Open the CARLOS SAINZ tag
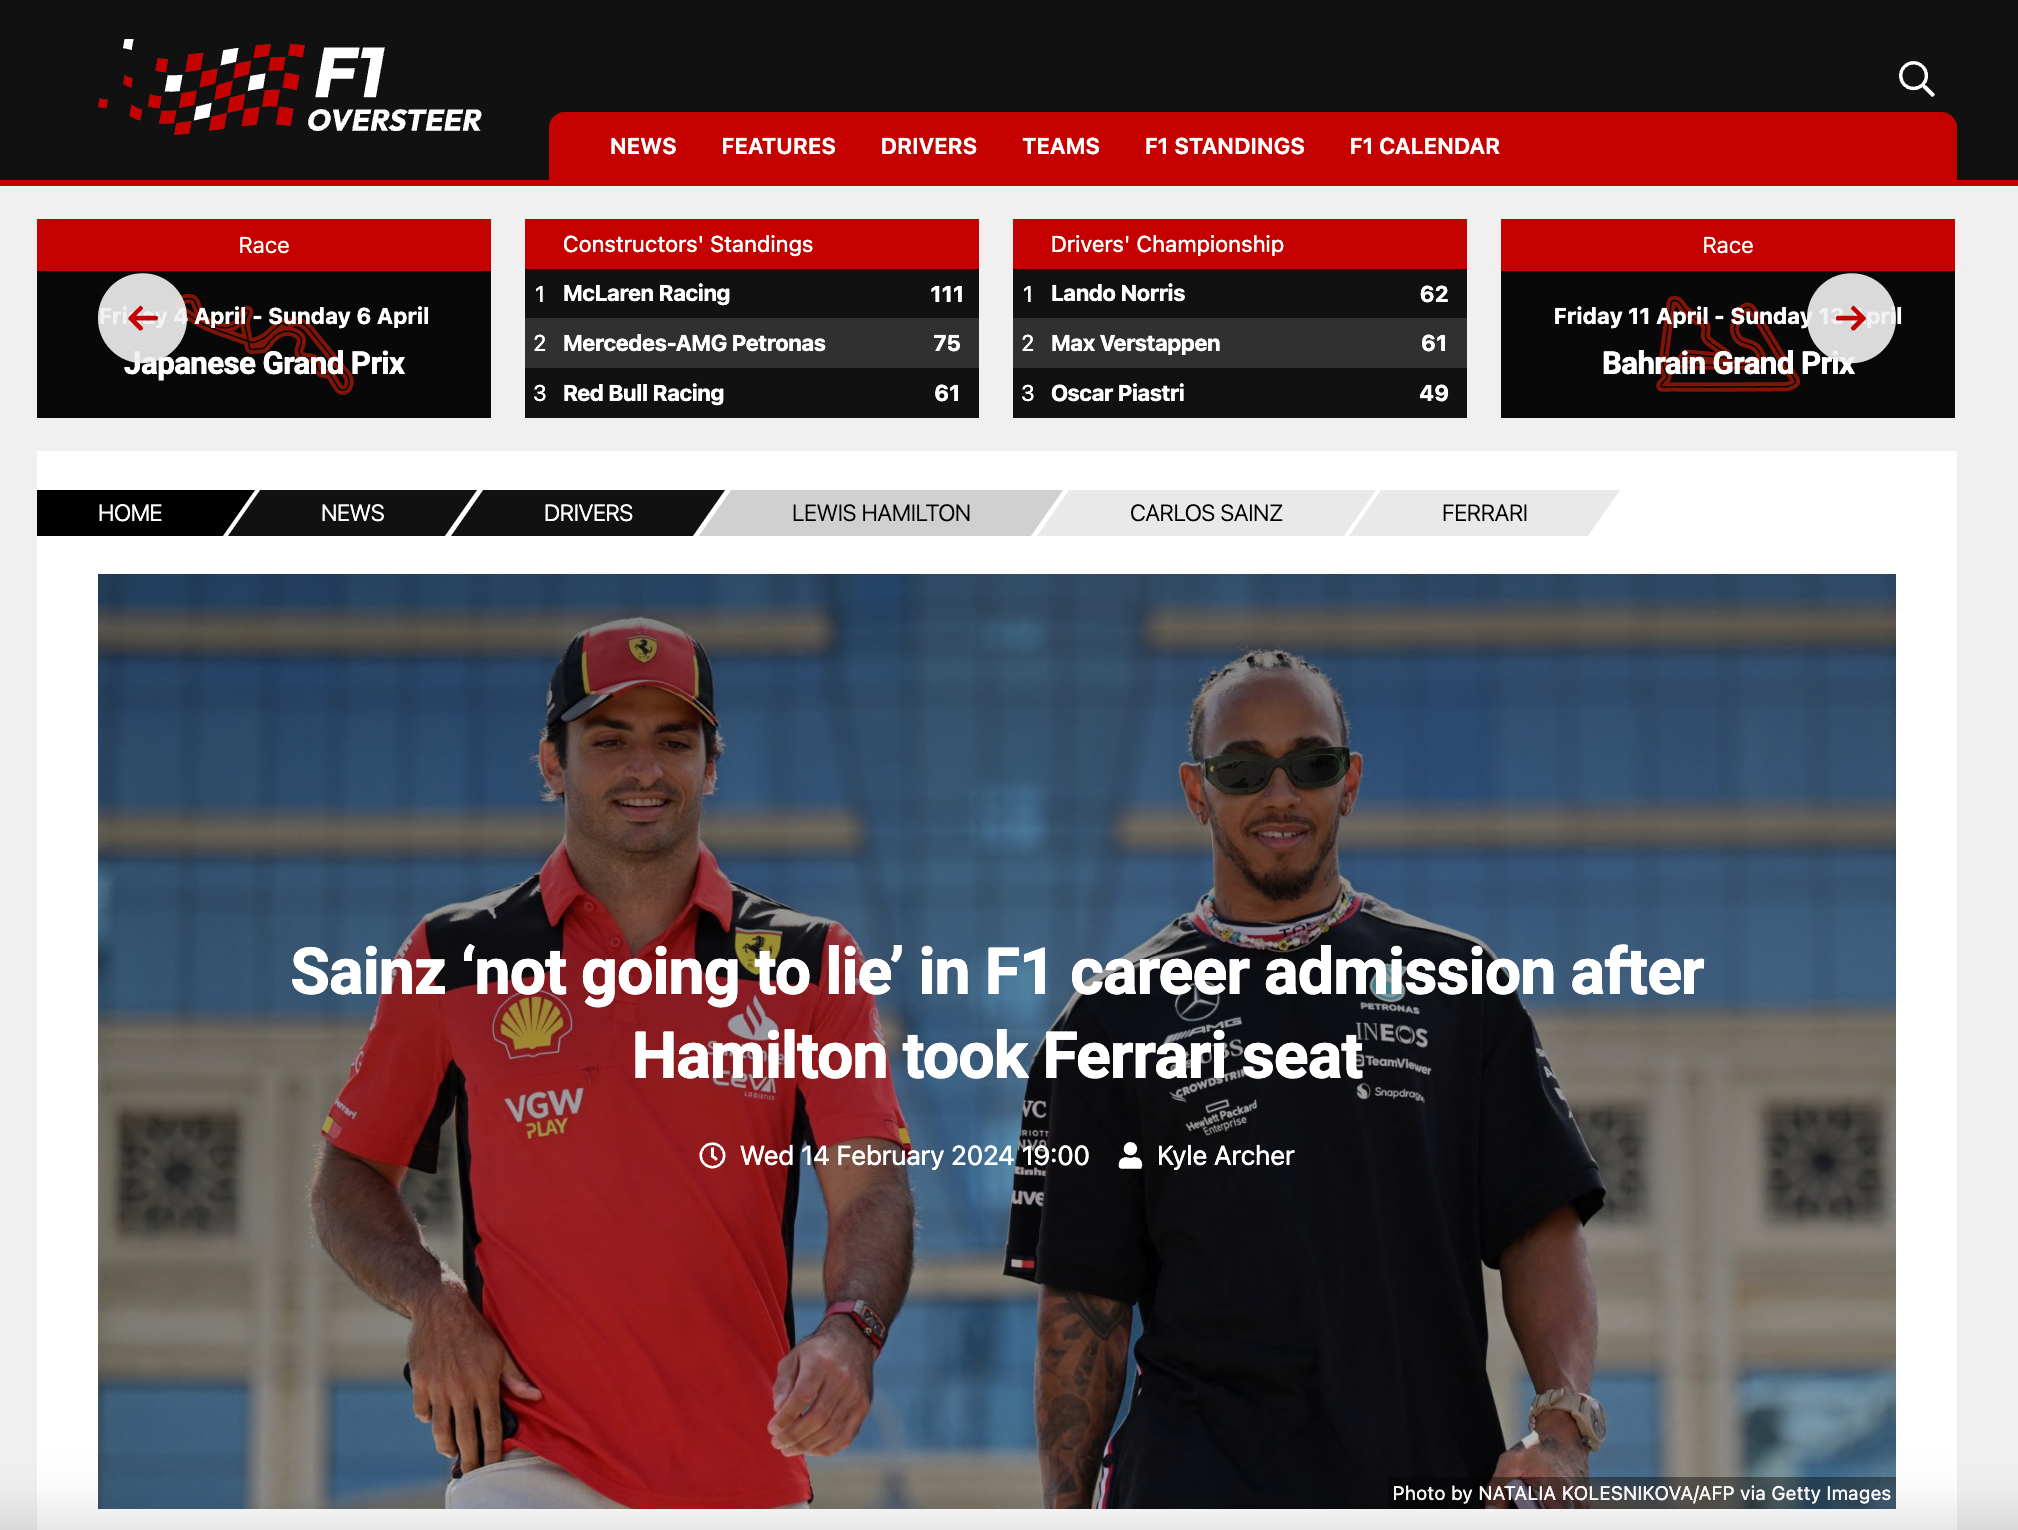This screenshot has height=1530, width=2018. click(x=1206, y=513)
